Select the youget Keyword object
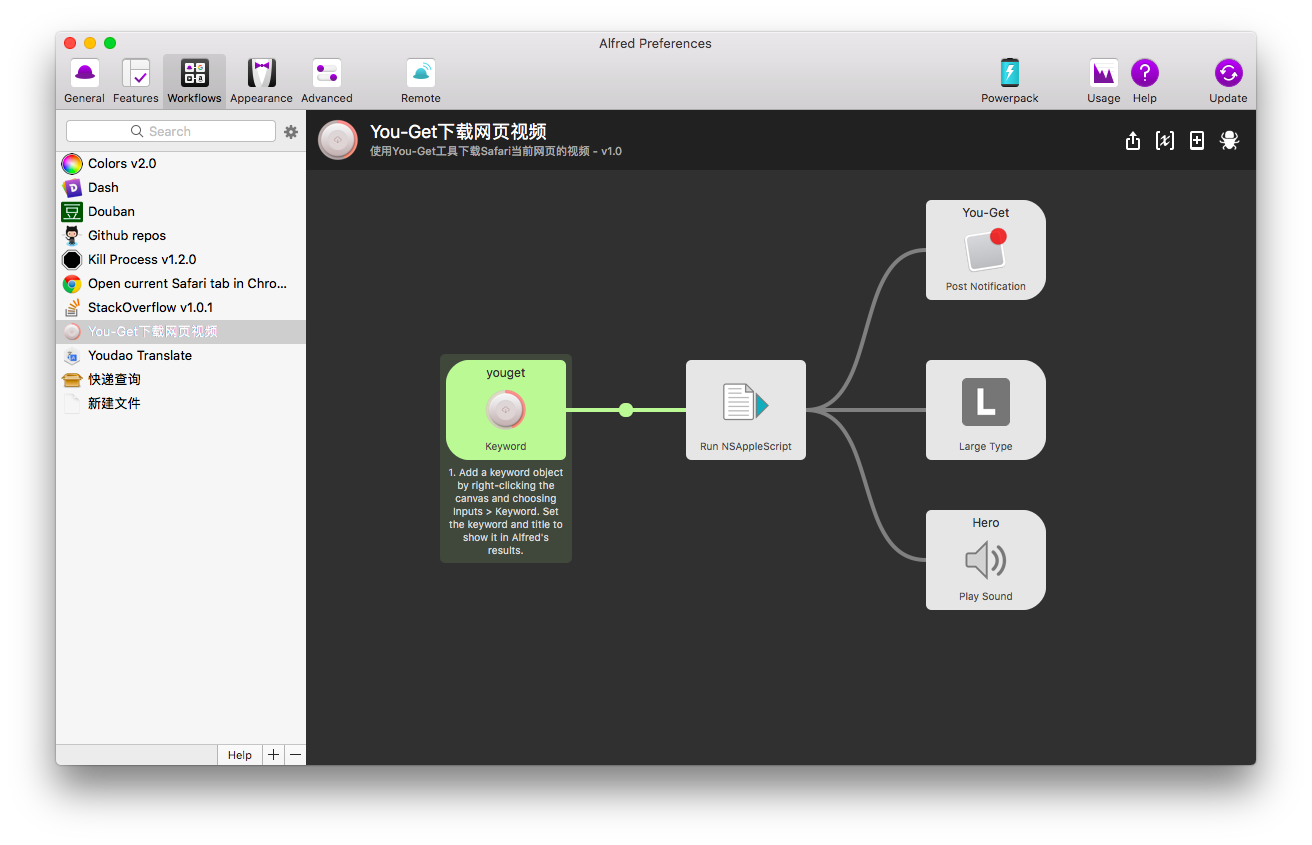This screenshot has width=1312, height=845. pyautogui.click(x=506, y=410)
